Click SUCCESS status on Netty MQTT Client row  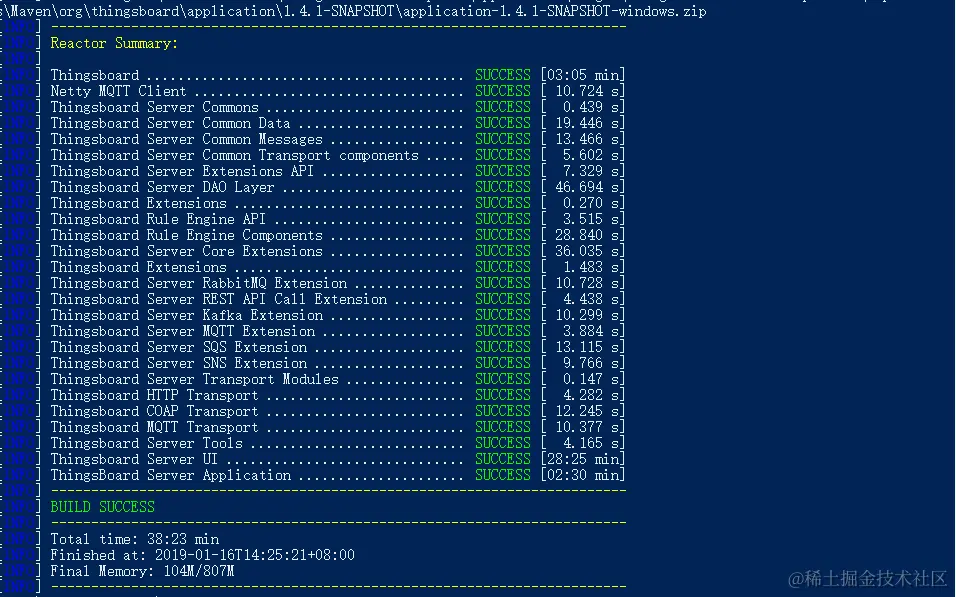pos(503,91)
